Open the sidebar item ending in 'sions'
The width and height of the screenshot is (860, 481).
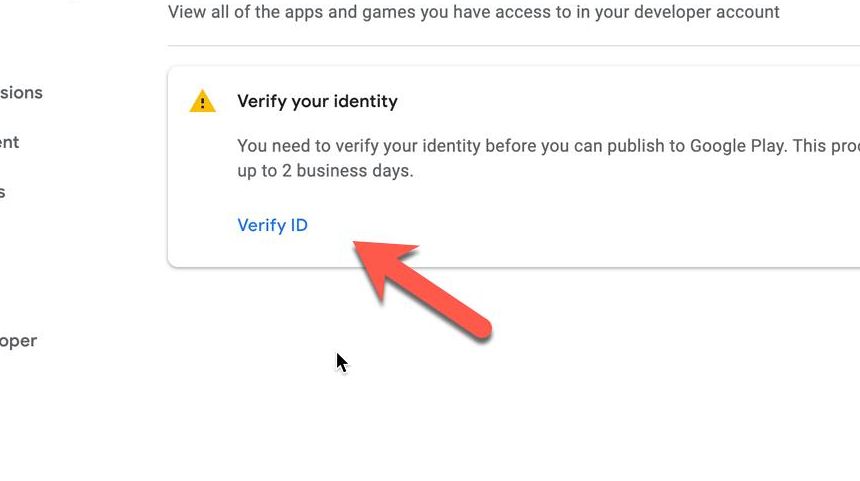[21, 93]
